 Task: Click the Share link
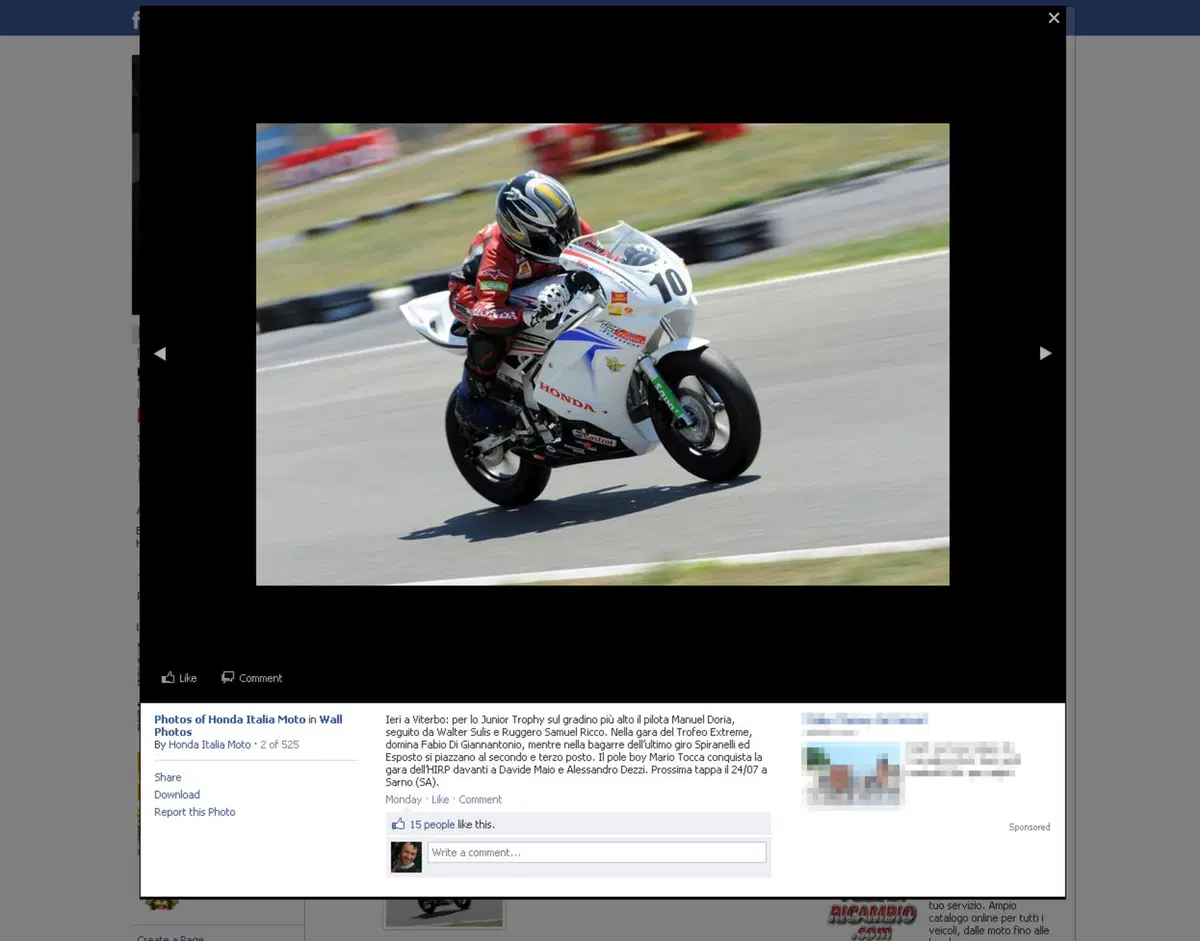tap(168, 777)
